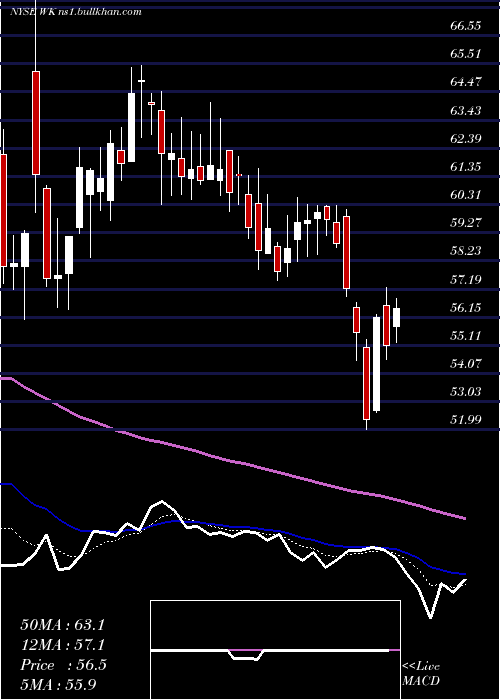The height and width of the screenshot is (700, 500).
Task: Click the 66.55 price axis label
Action: pos(466,26)
